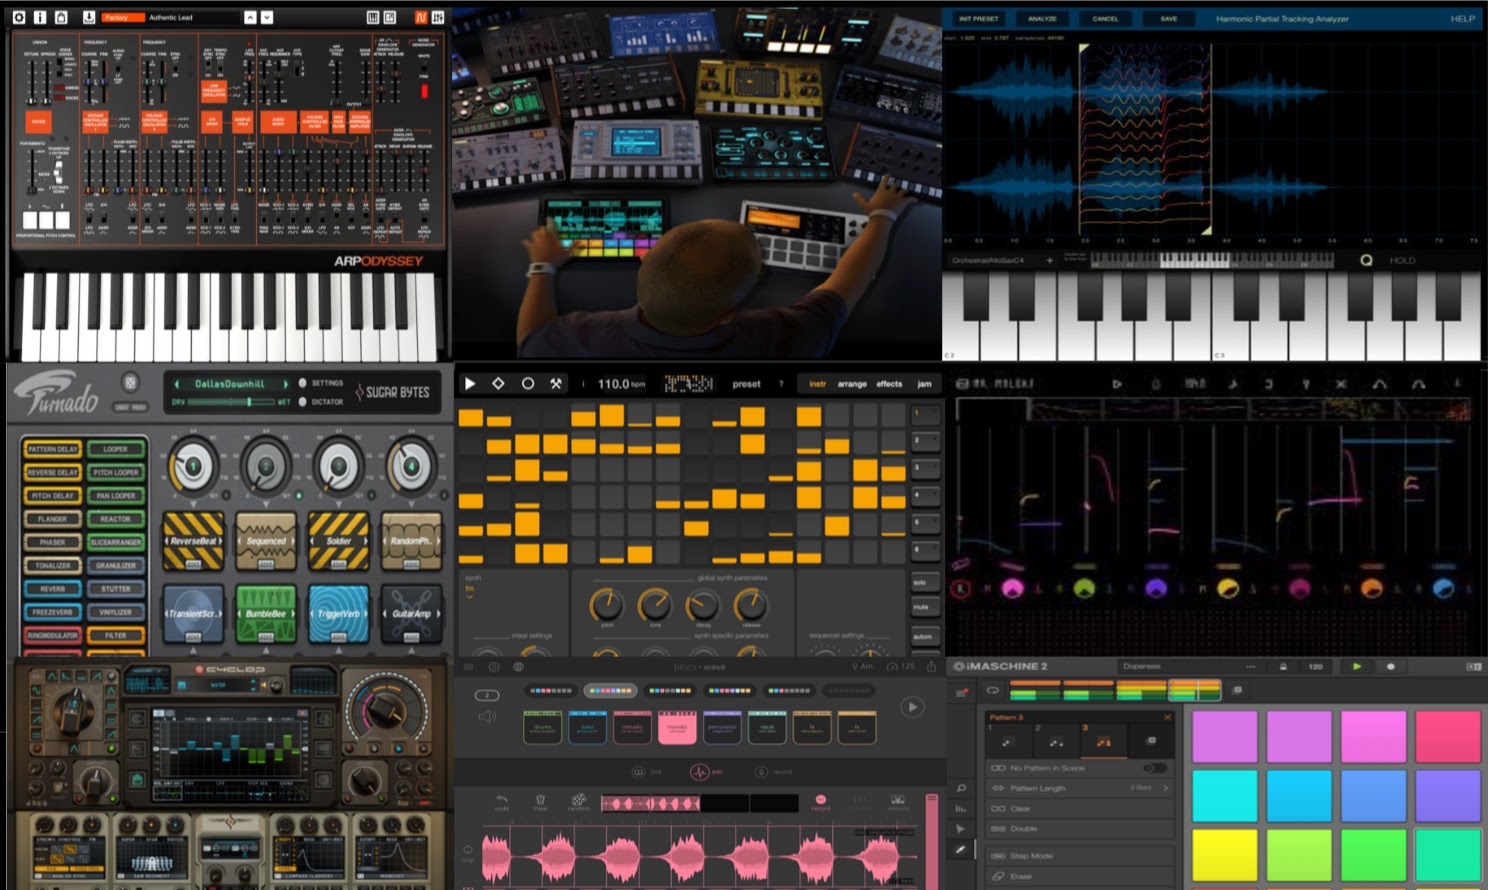Click the random dice icon in blocs wave
Image resolution: width=1488 pixels, height=890 pixels.
pos(578,802)
